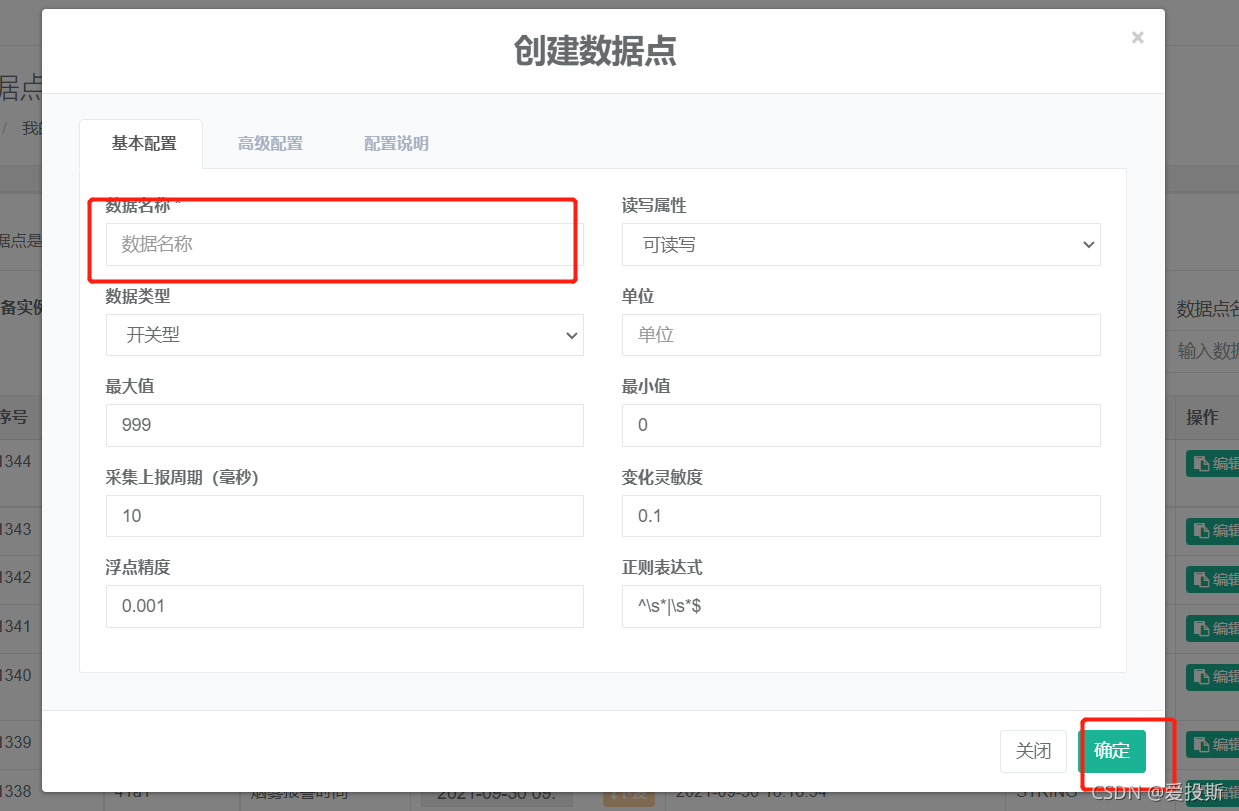1239x811 pixels.
Task: Click the background 数据点 search box
Action: 1207,351
